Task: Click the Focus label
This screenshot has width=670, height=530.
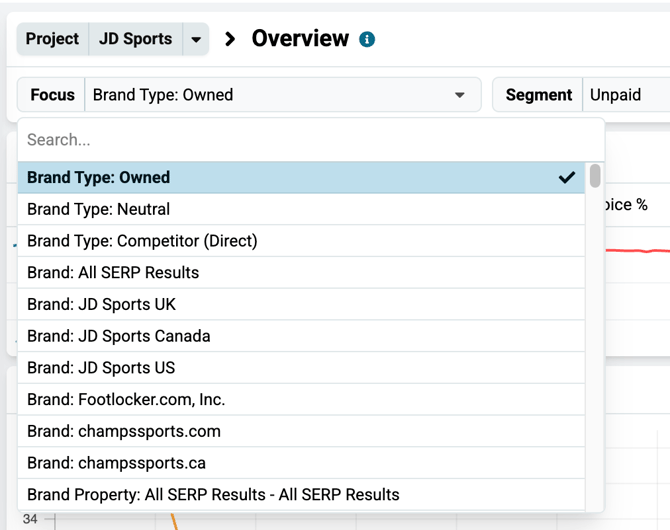Action: pos(52,95)
